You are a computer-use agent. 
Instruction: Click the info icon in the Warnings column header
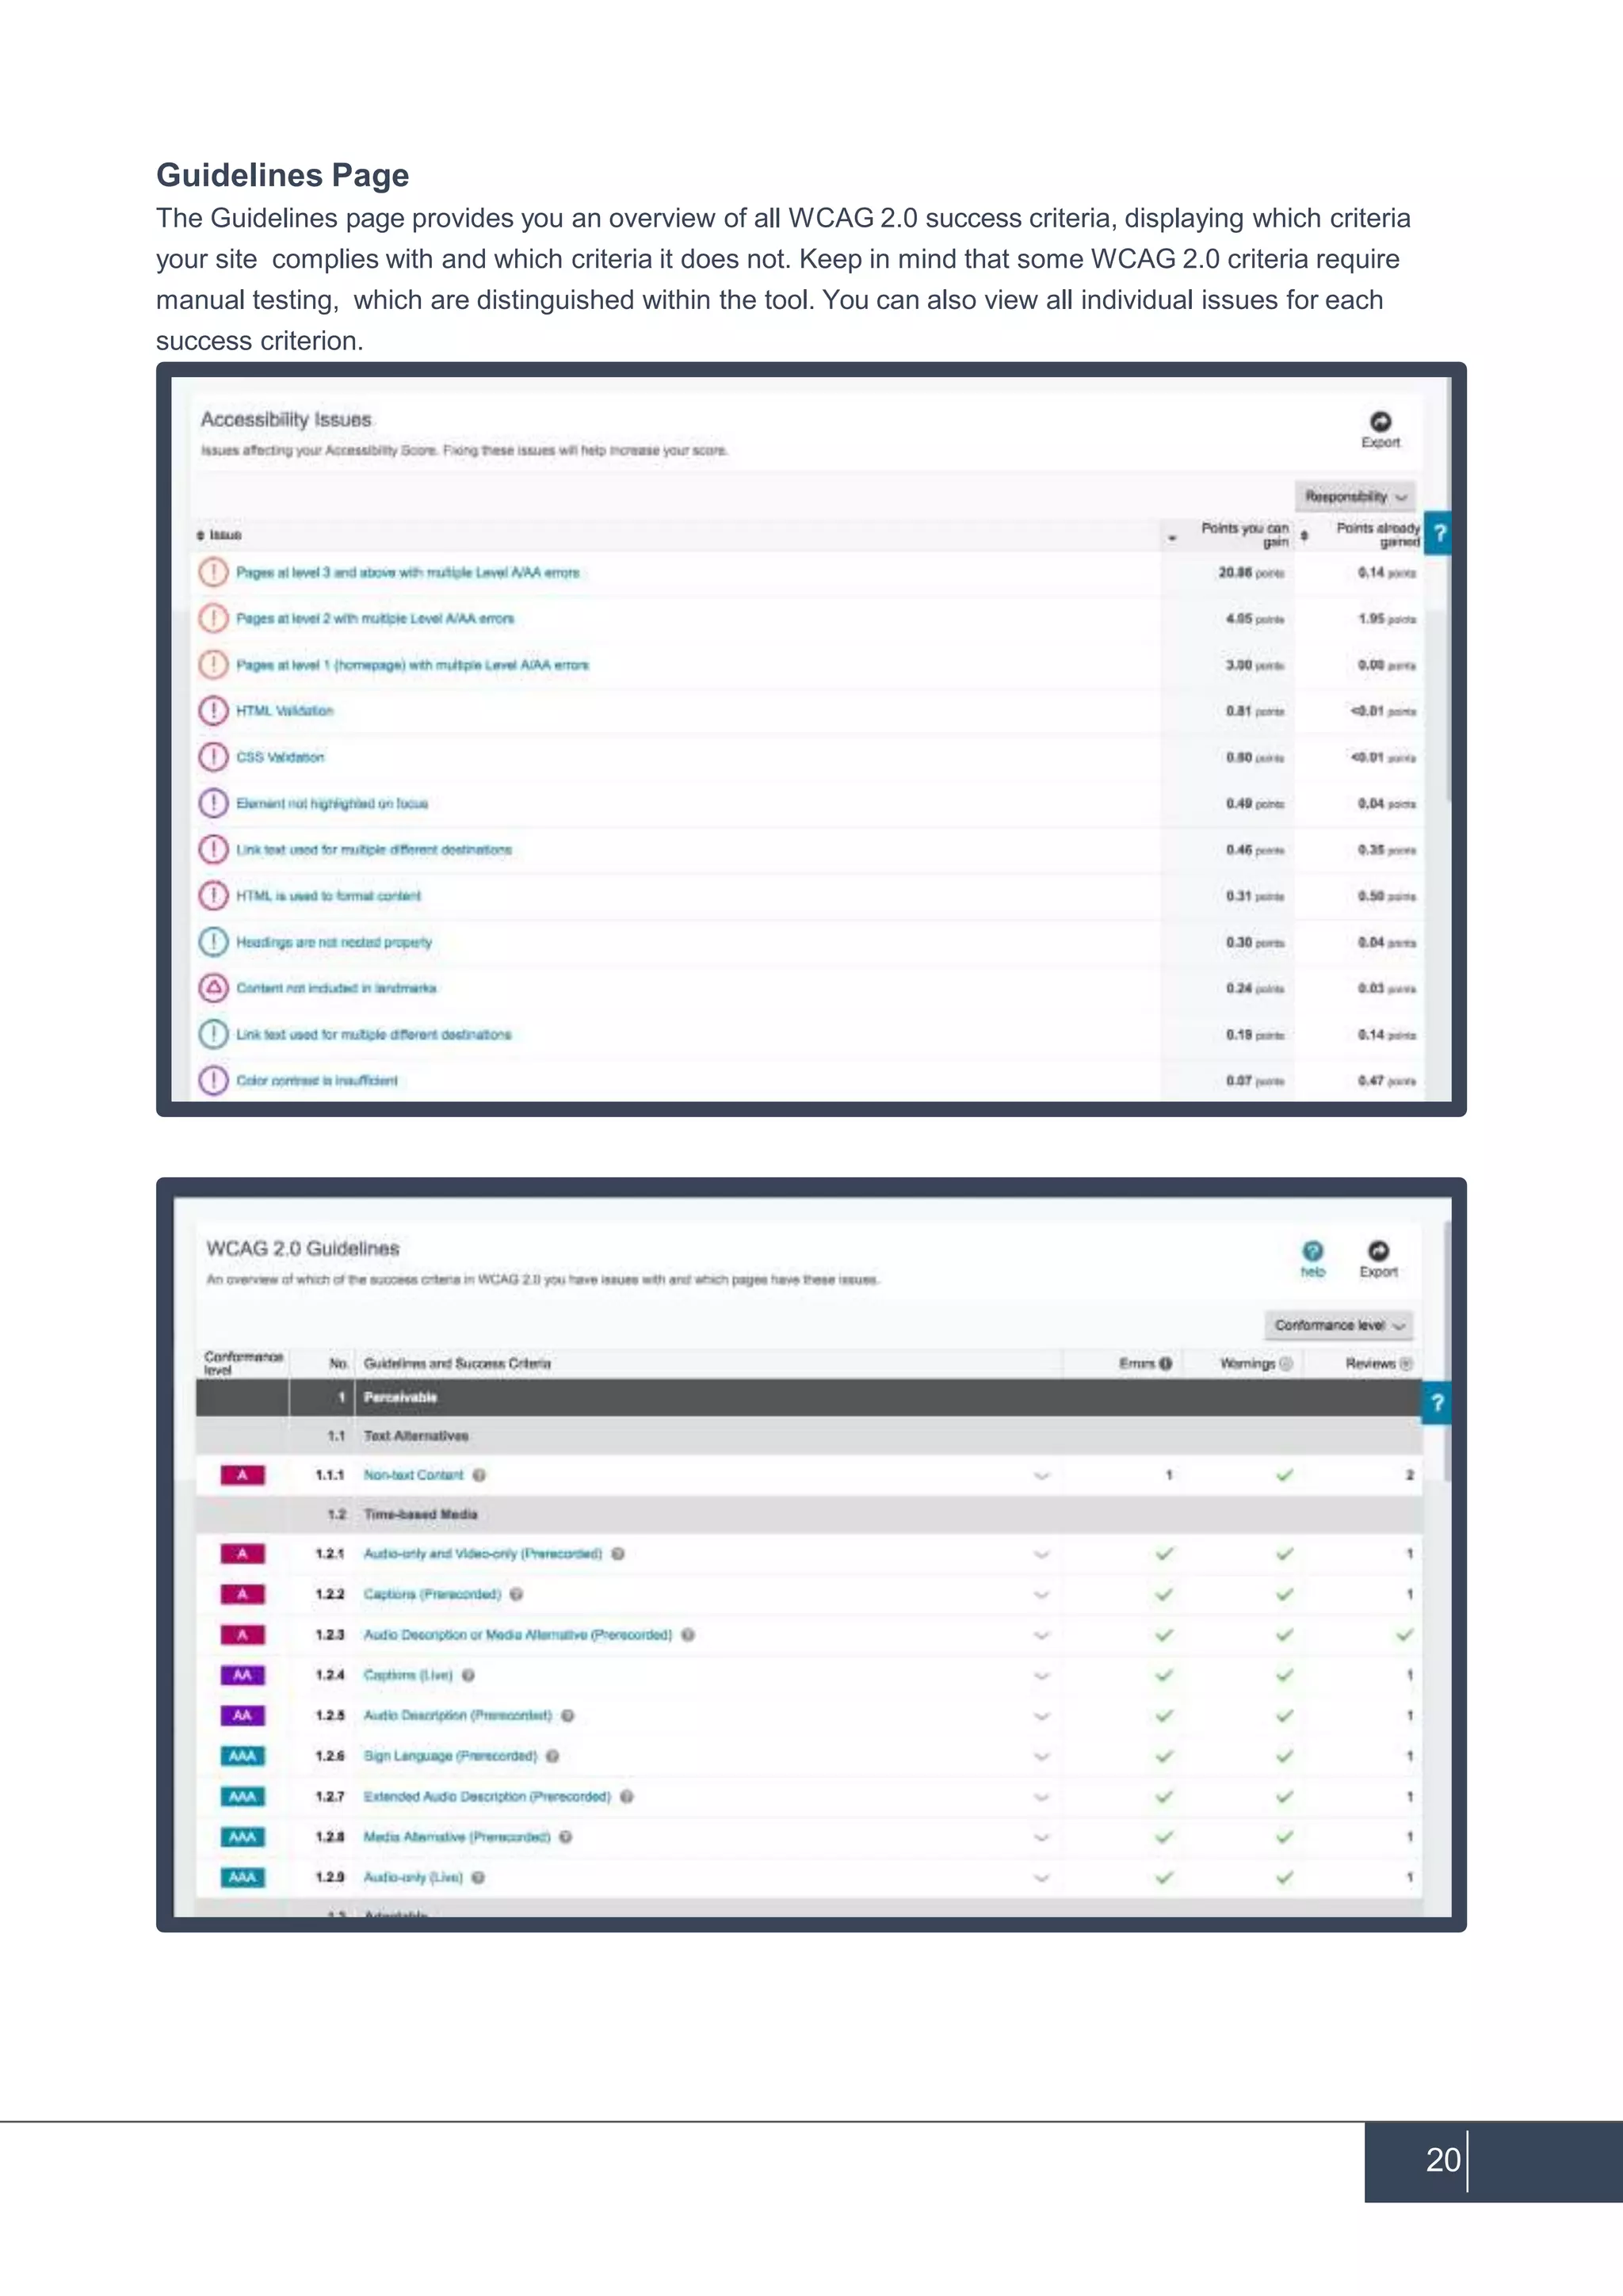pos(1286,1363)
